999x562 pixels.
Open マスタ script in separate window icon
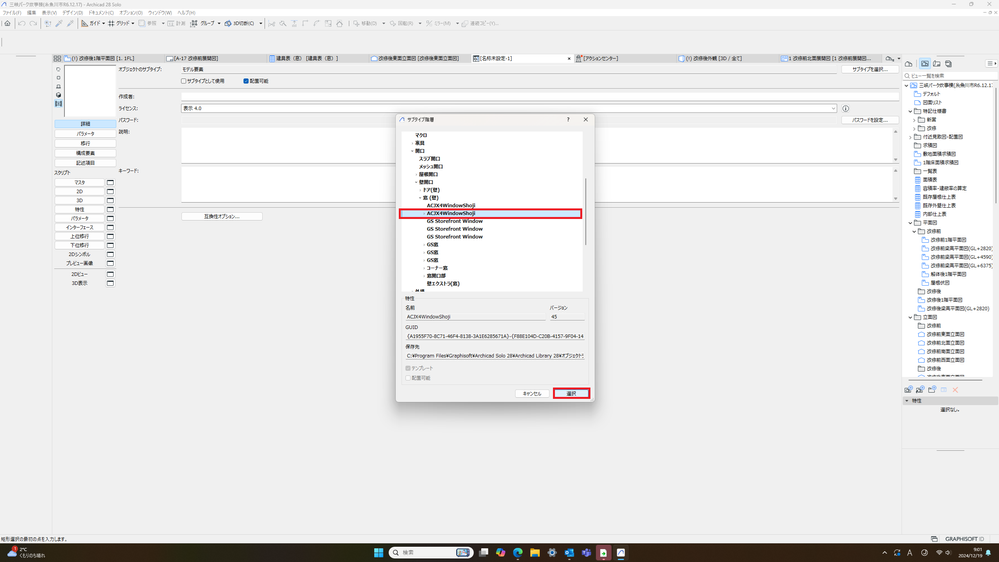pos(110,182)
